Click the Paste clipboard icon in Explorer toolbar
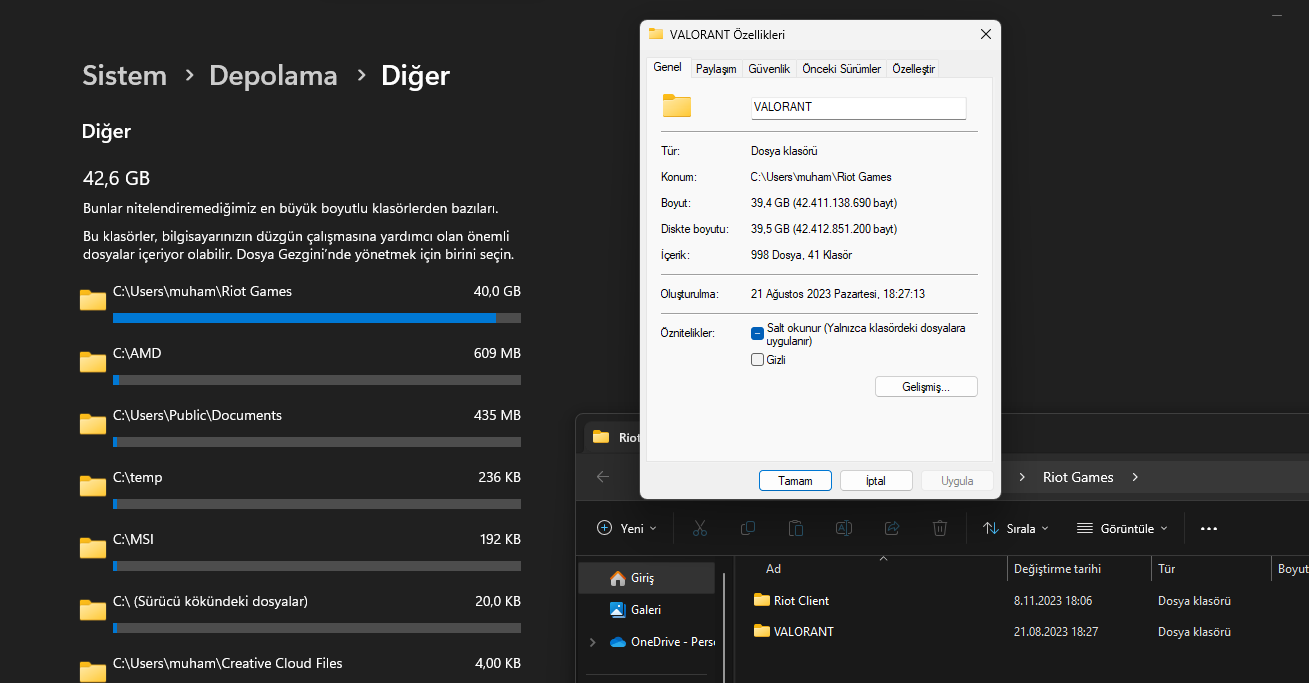This screenshot has width=1309, height=683. [796, 528]
